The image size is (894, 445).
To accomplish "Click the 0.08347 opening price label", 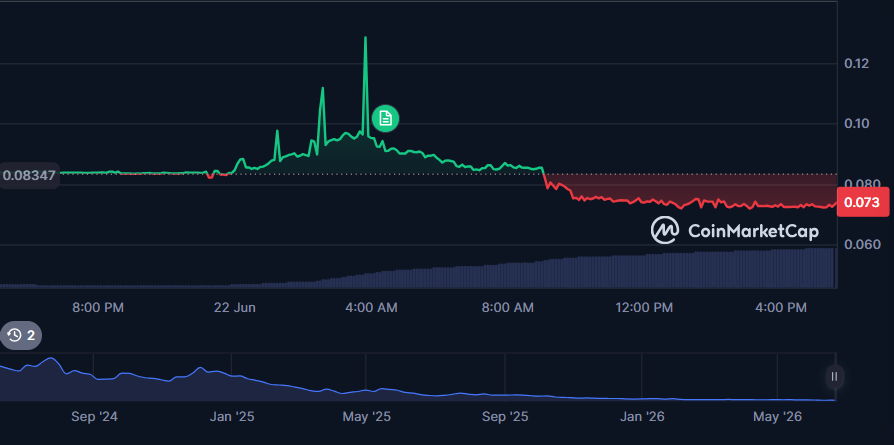I will pyautogui.click(x=29, y=175).
